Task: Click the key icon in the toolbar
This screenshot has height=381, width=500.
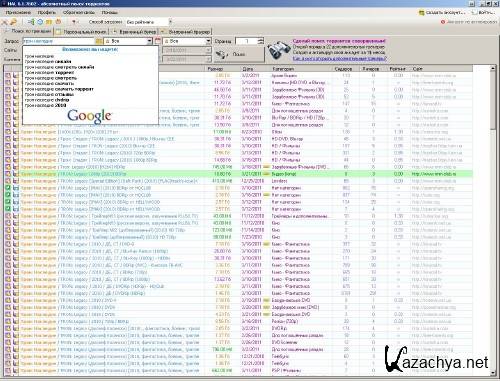Action: [13, 22]
